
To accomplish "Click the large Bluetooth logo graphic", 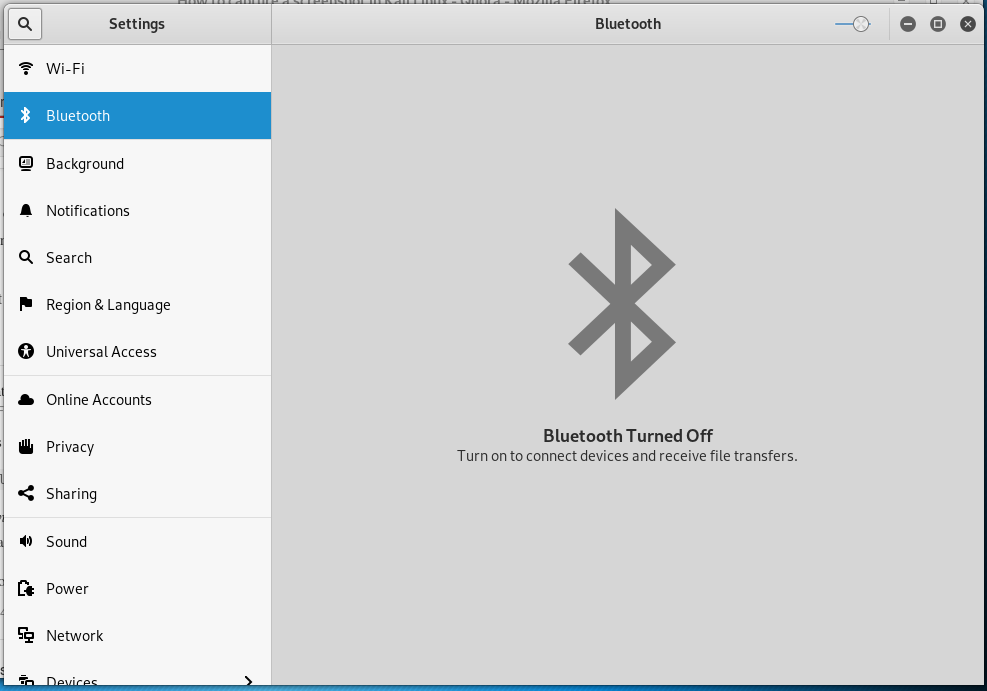I will (622, 304).
